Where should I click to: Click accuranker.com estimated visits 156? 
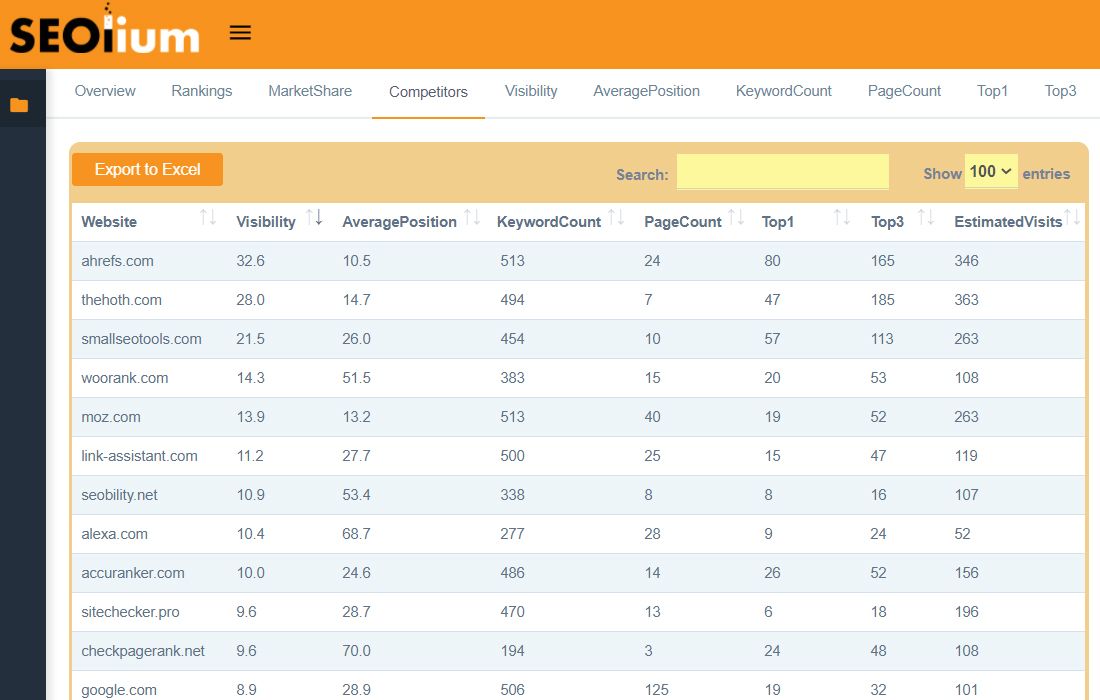(x=966, y=573)
